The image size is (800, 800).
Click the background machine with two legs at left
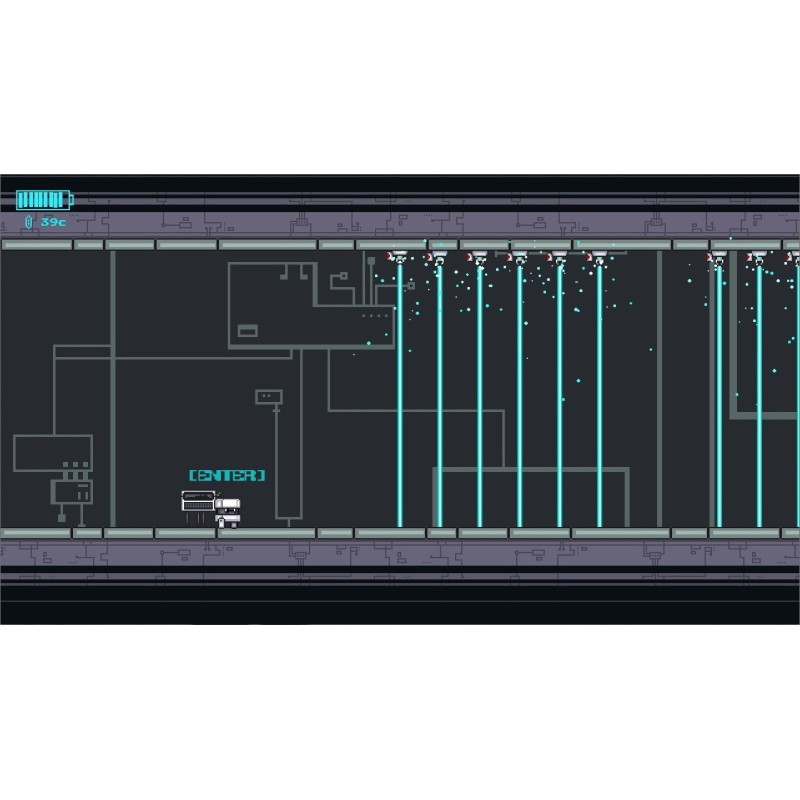click(x=71, y=493)
